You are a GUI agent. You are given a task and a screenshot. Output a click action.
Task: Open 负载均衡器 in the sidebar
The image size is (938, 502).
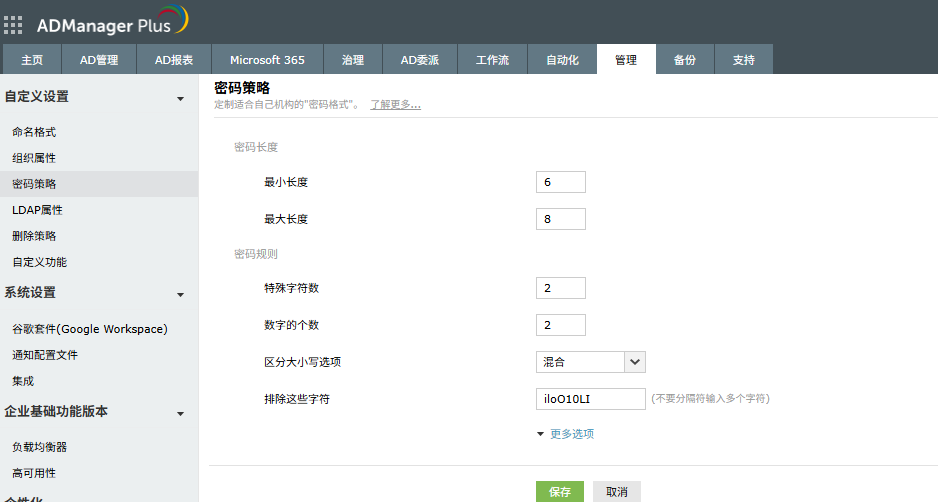point(39,447)
